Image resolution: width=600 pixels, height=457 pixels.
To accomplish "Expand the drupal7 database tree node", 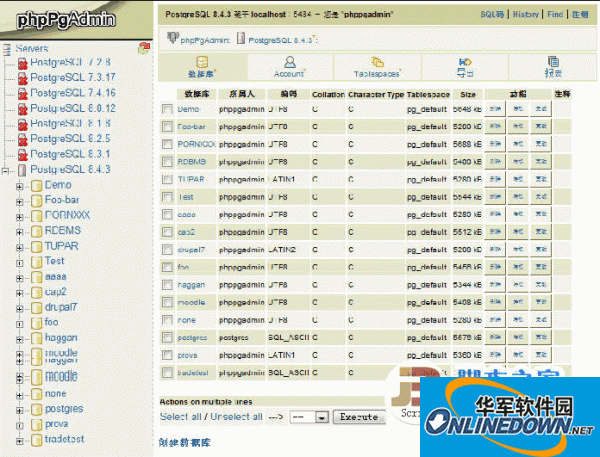I will coord(20,309).
